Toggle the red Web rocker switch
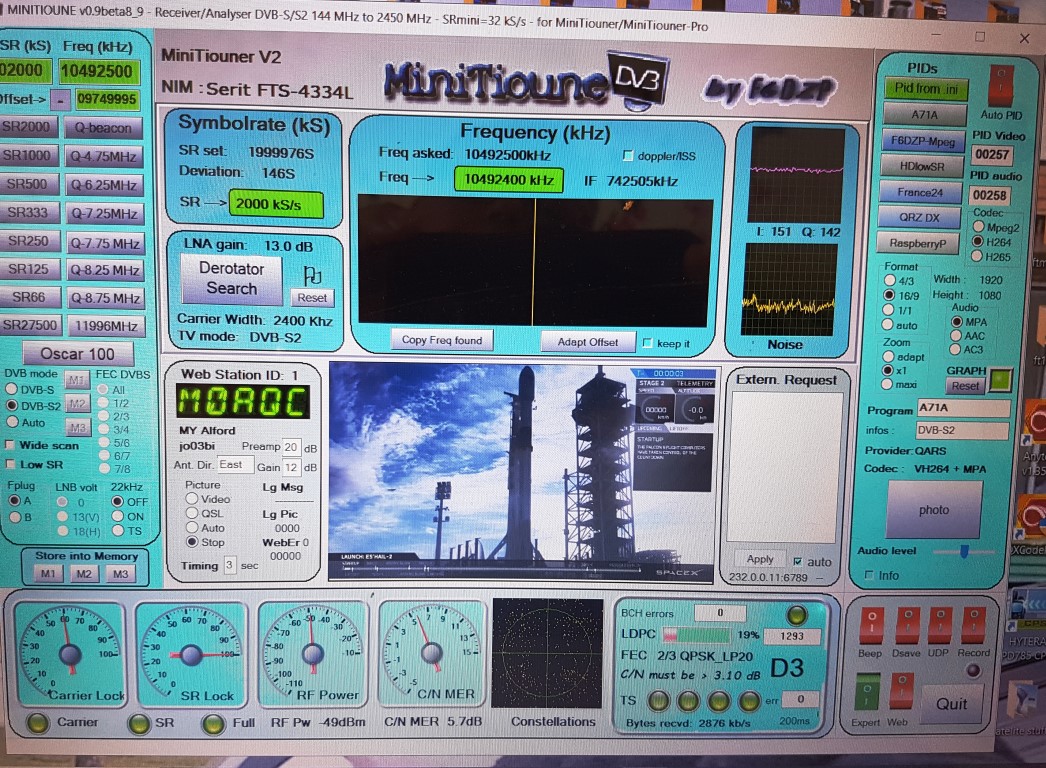Screen dimensions: 1046x768 tap(901, 693)
